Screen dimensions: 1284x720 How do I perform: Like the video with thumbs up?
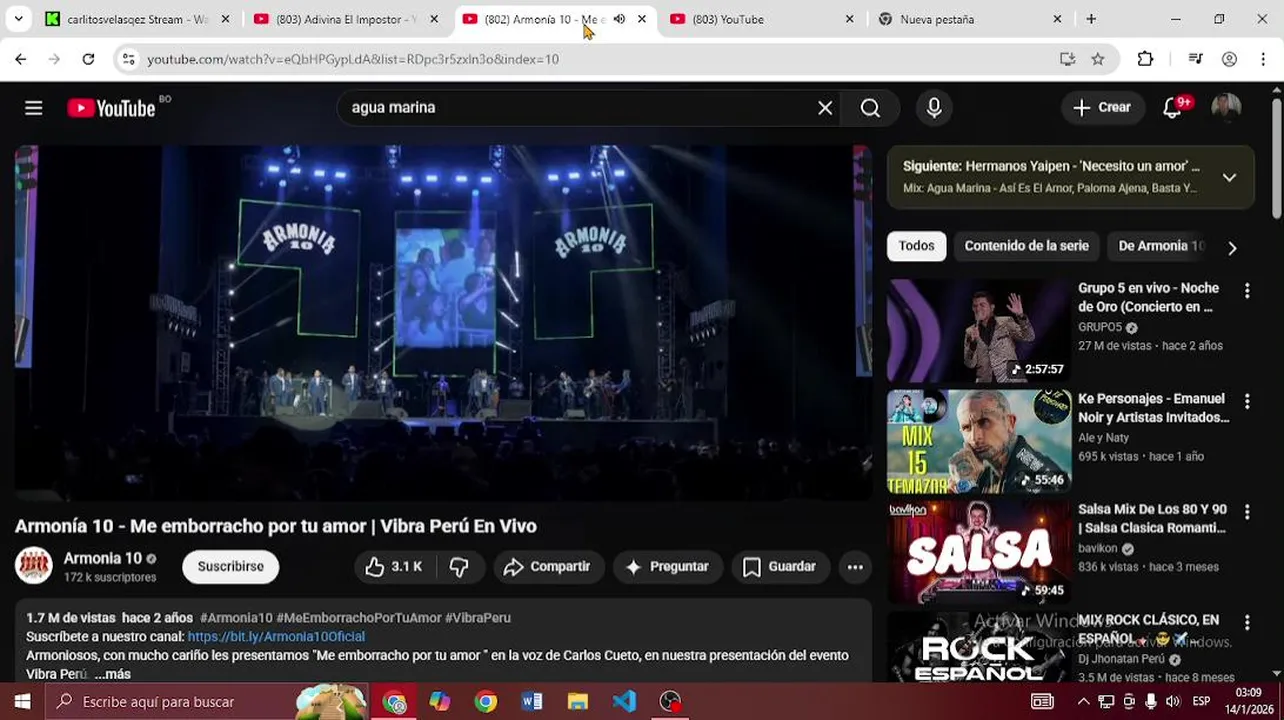(393, 567)
